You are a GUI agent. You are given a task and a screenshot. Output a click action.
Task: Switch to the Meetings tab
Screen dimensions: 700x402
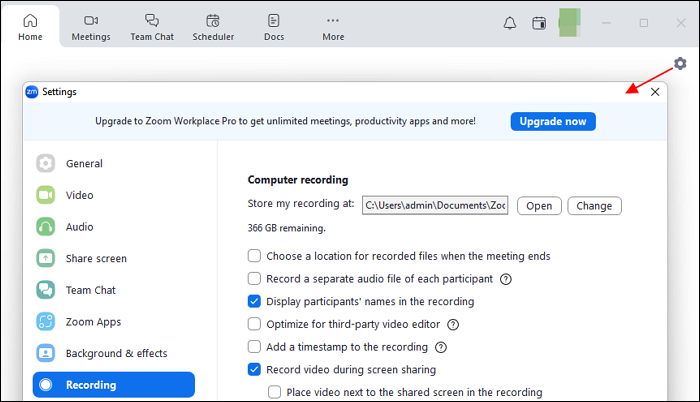[x=91, y=27]
